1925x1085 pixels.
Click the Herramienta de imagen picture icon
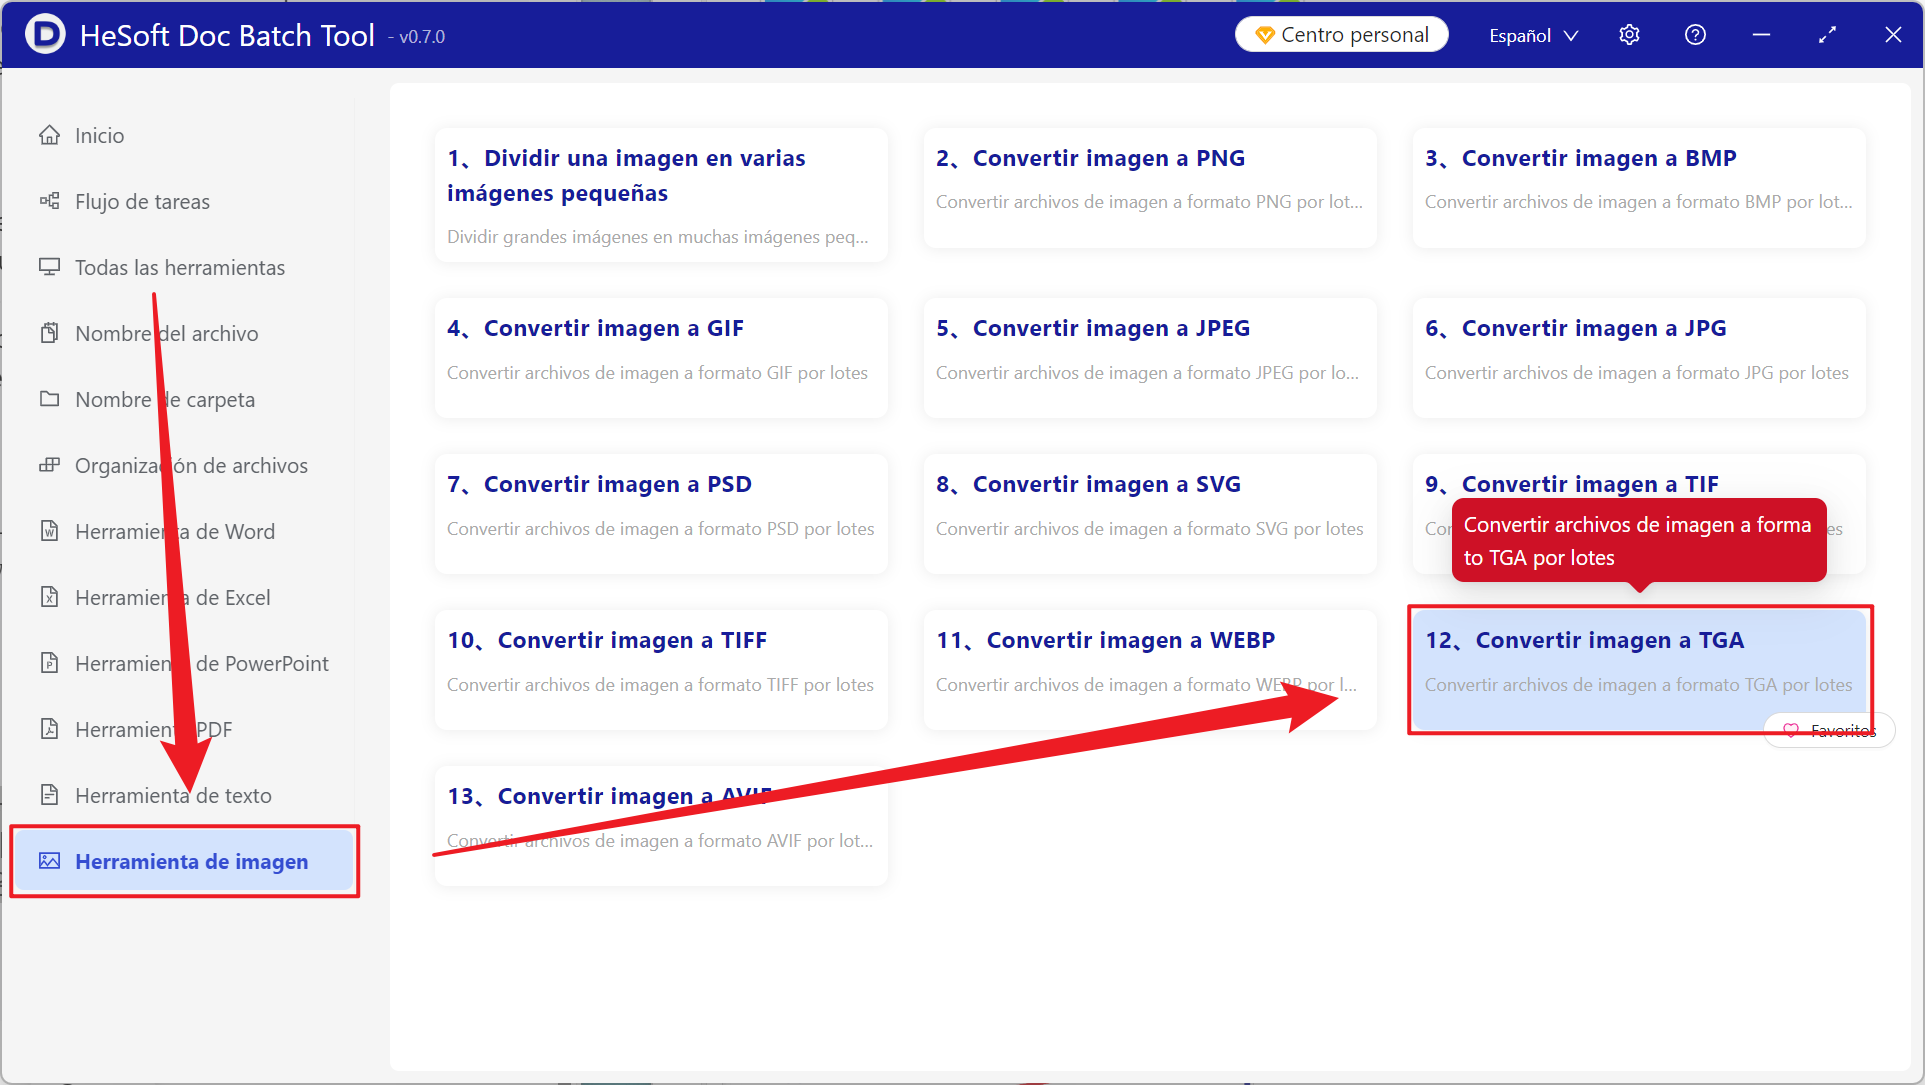coord(49,861)
